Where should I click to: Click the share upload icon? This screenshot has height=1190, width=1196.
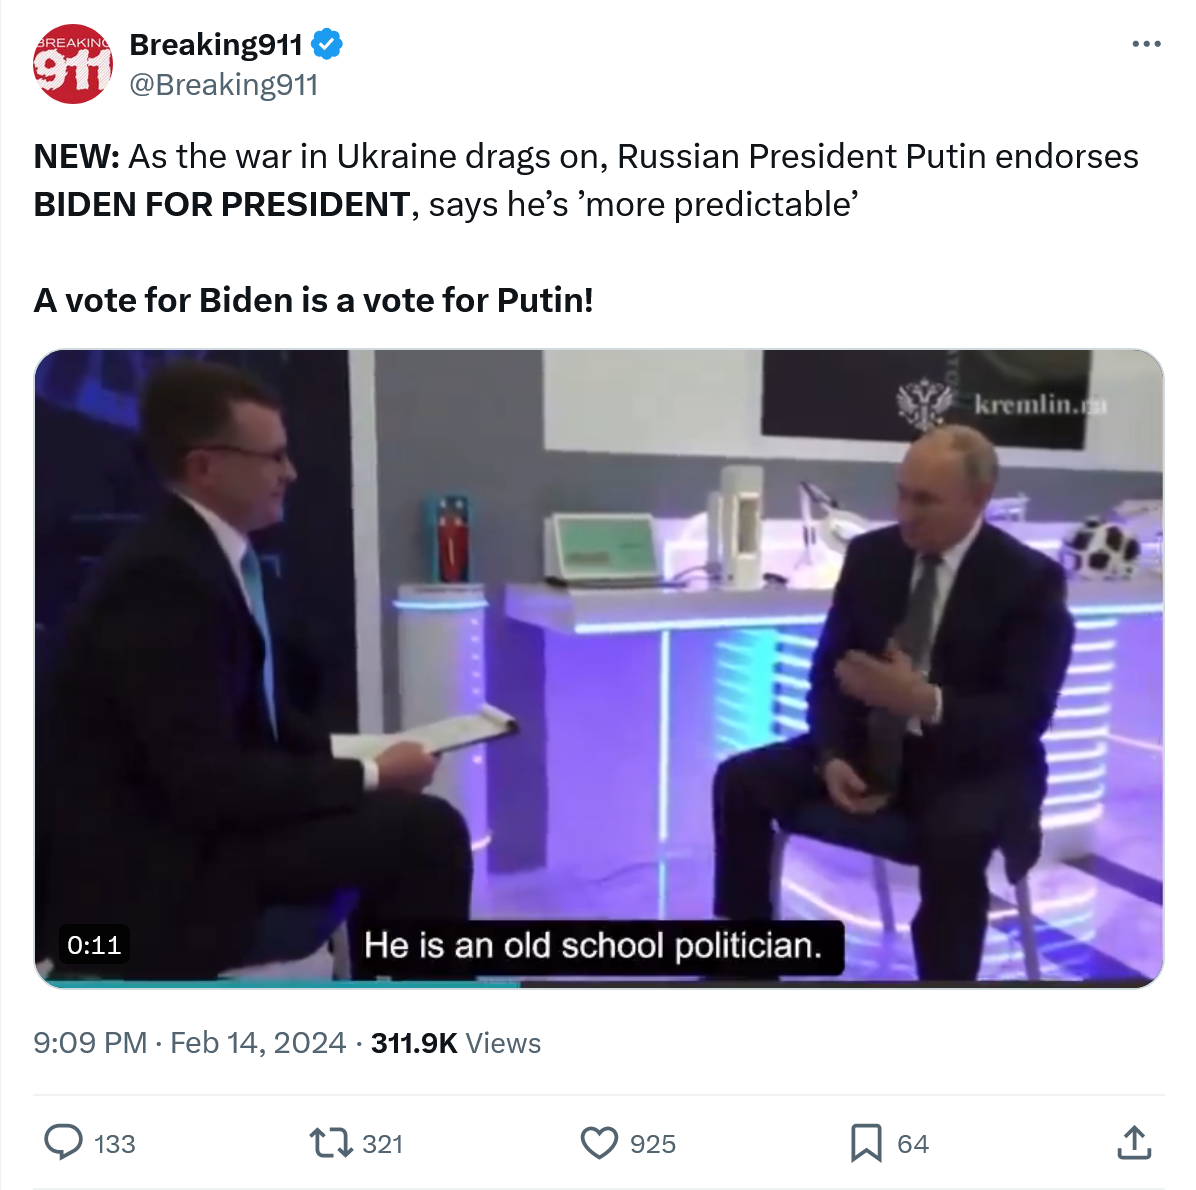point(1134,1142)
